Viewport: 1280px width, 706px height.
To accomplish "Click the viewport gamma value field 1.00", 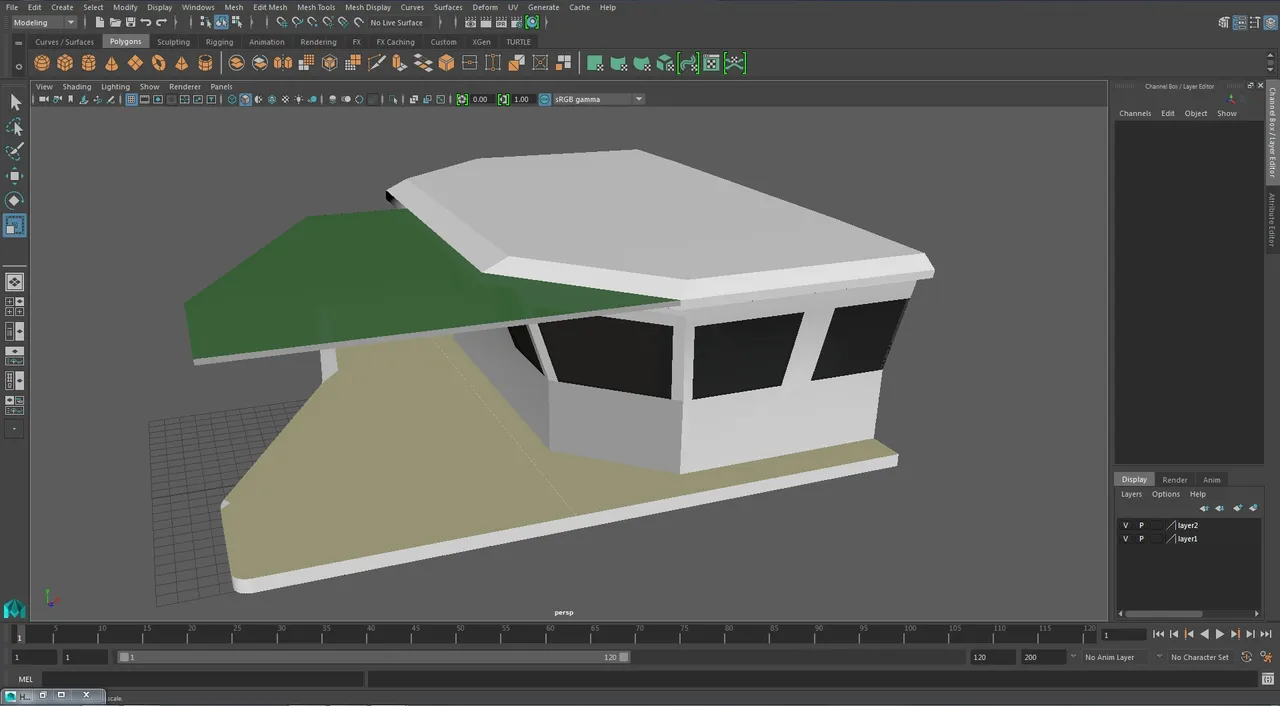I will [x=521, y=99].
